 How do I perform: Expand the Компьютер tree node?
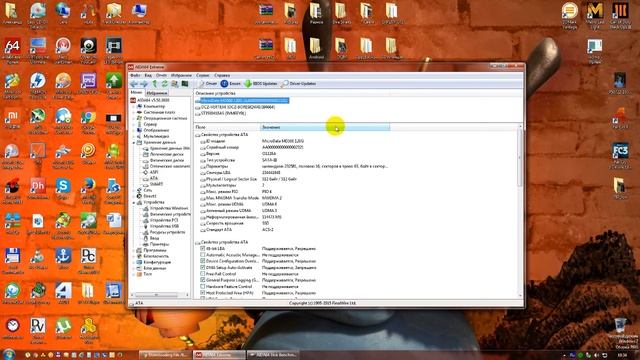(133, 106)
